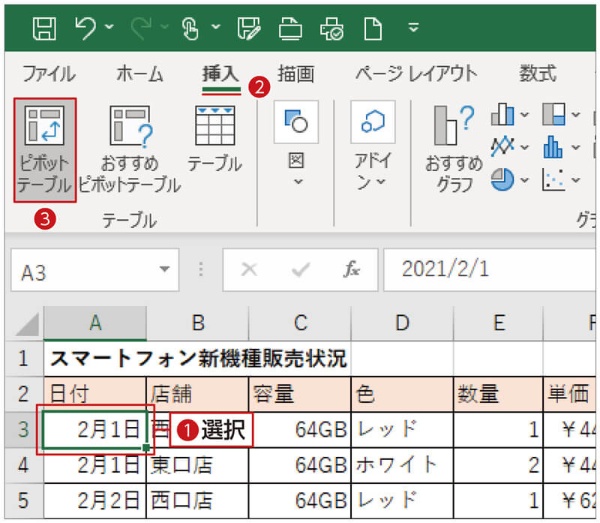Screen dimensions: 600x523
Task: Click the Select All corner triangle
Action: tap(27, 324)
